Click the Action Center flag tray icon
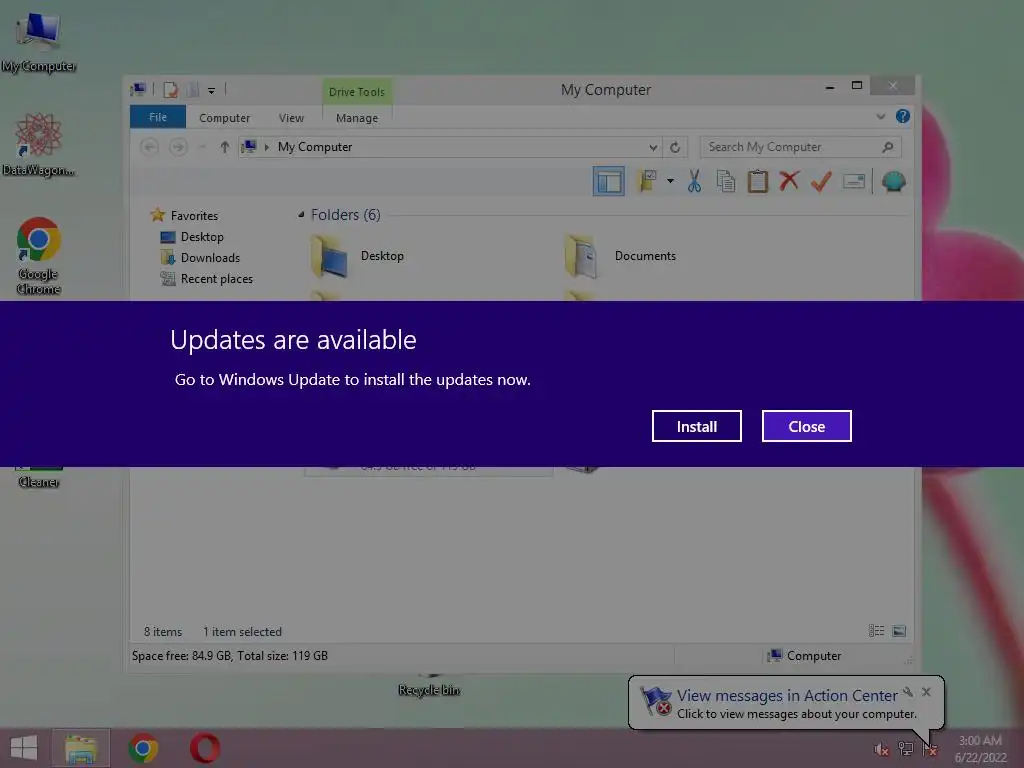 pos(930,749)
